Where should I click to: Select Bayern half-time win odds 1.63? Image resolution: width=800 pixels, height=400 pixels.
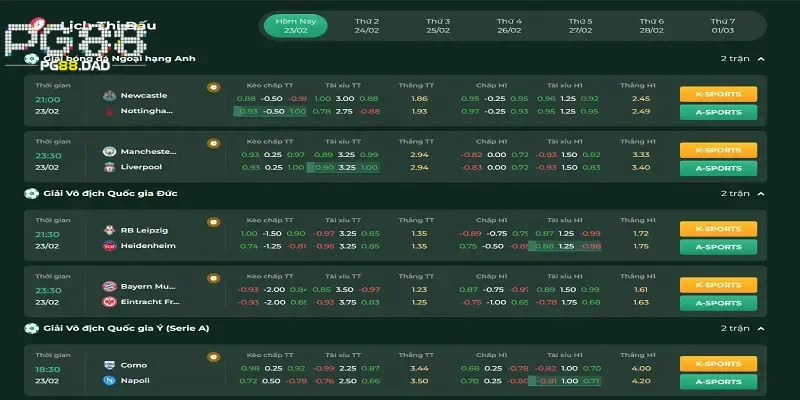click(x=640, y=303)
